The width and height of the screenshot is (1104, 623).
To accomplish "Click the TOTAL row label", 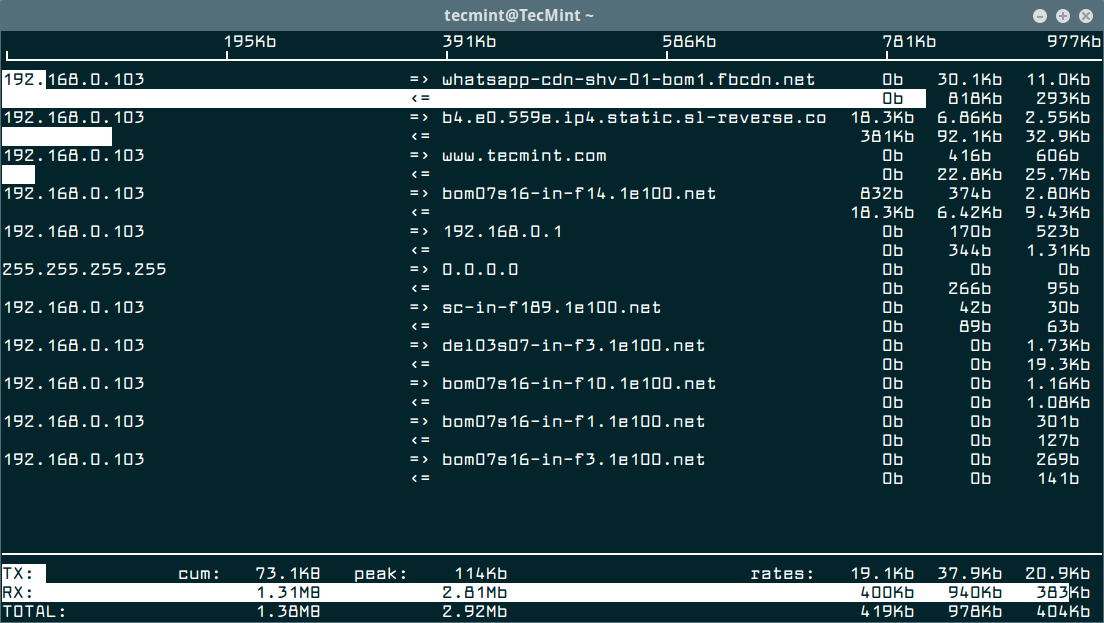I will click(x=35, y=611).
